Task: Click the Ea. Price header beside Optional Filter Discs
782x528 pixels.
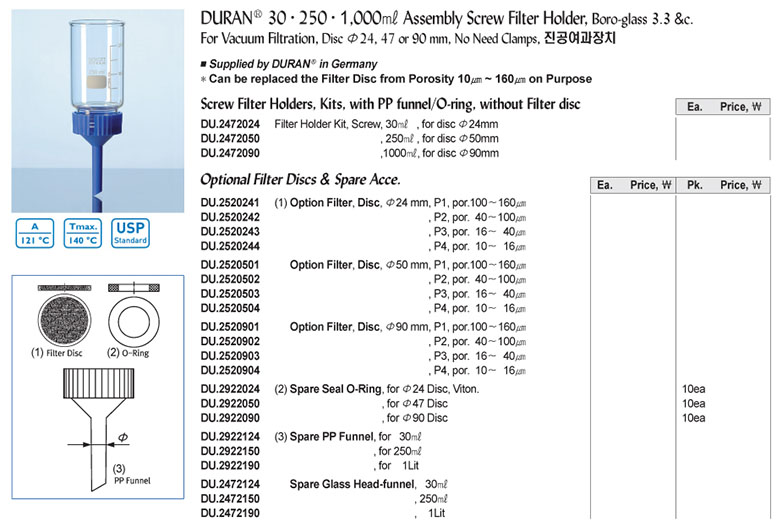Action: click(632, 185)
